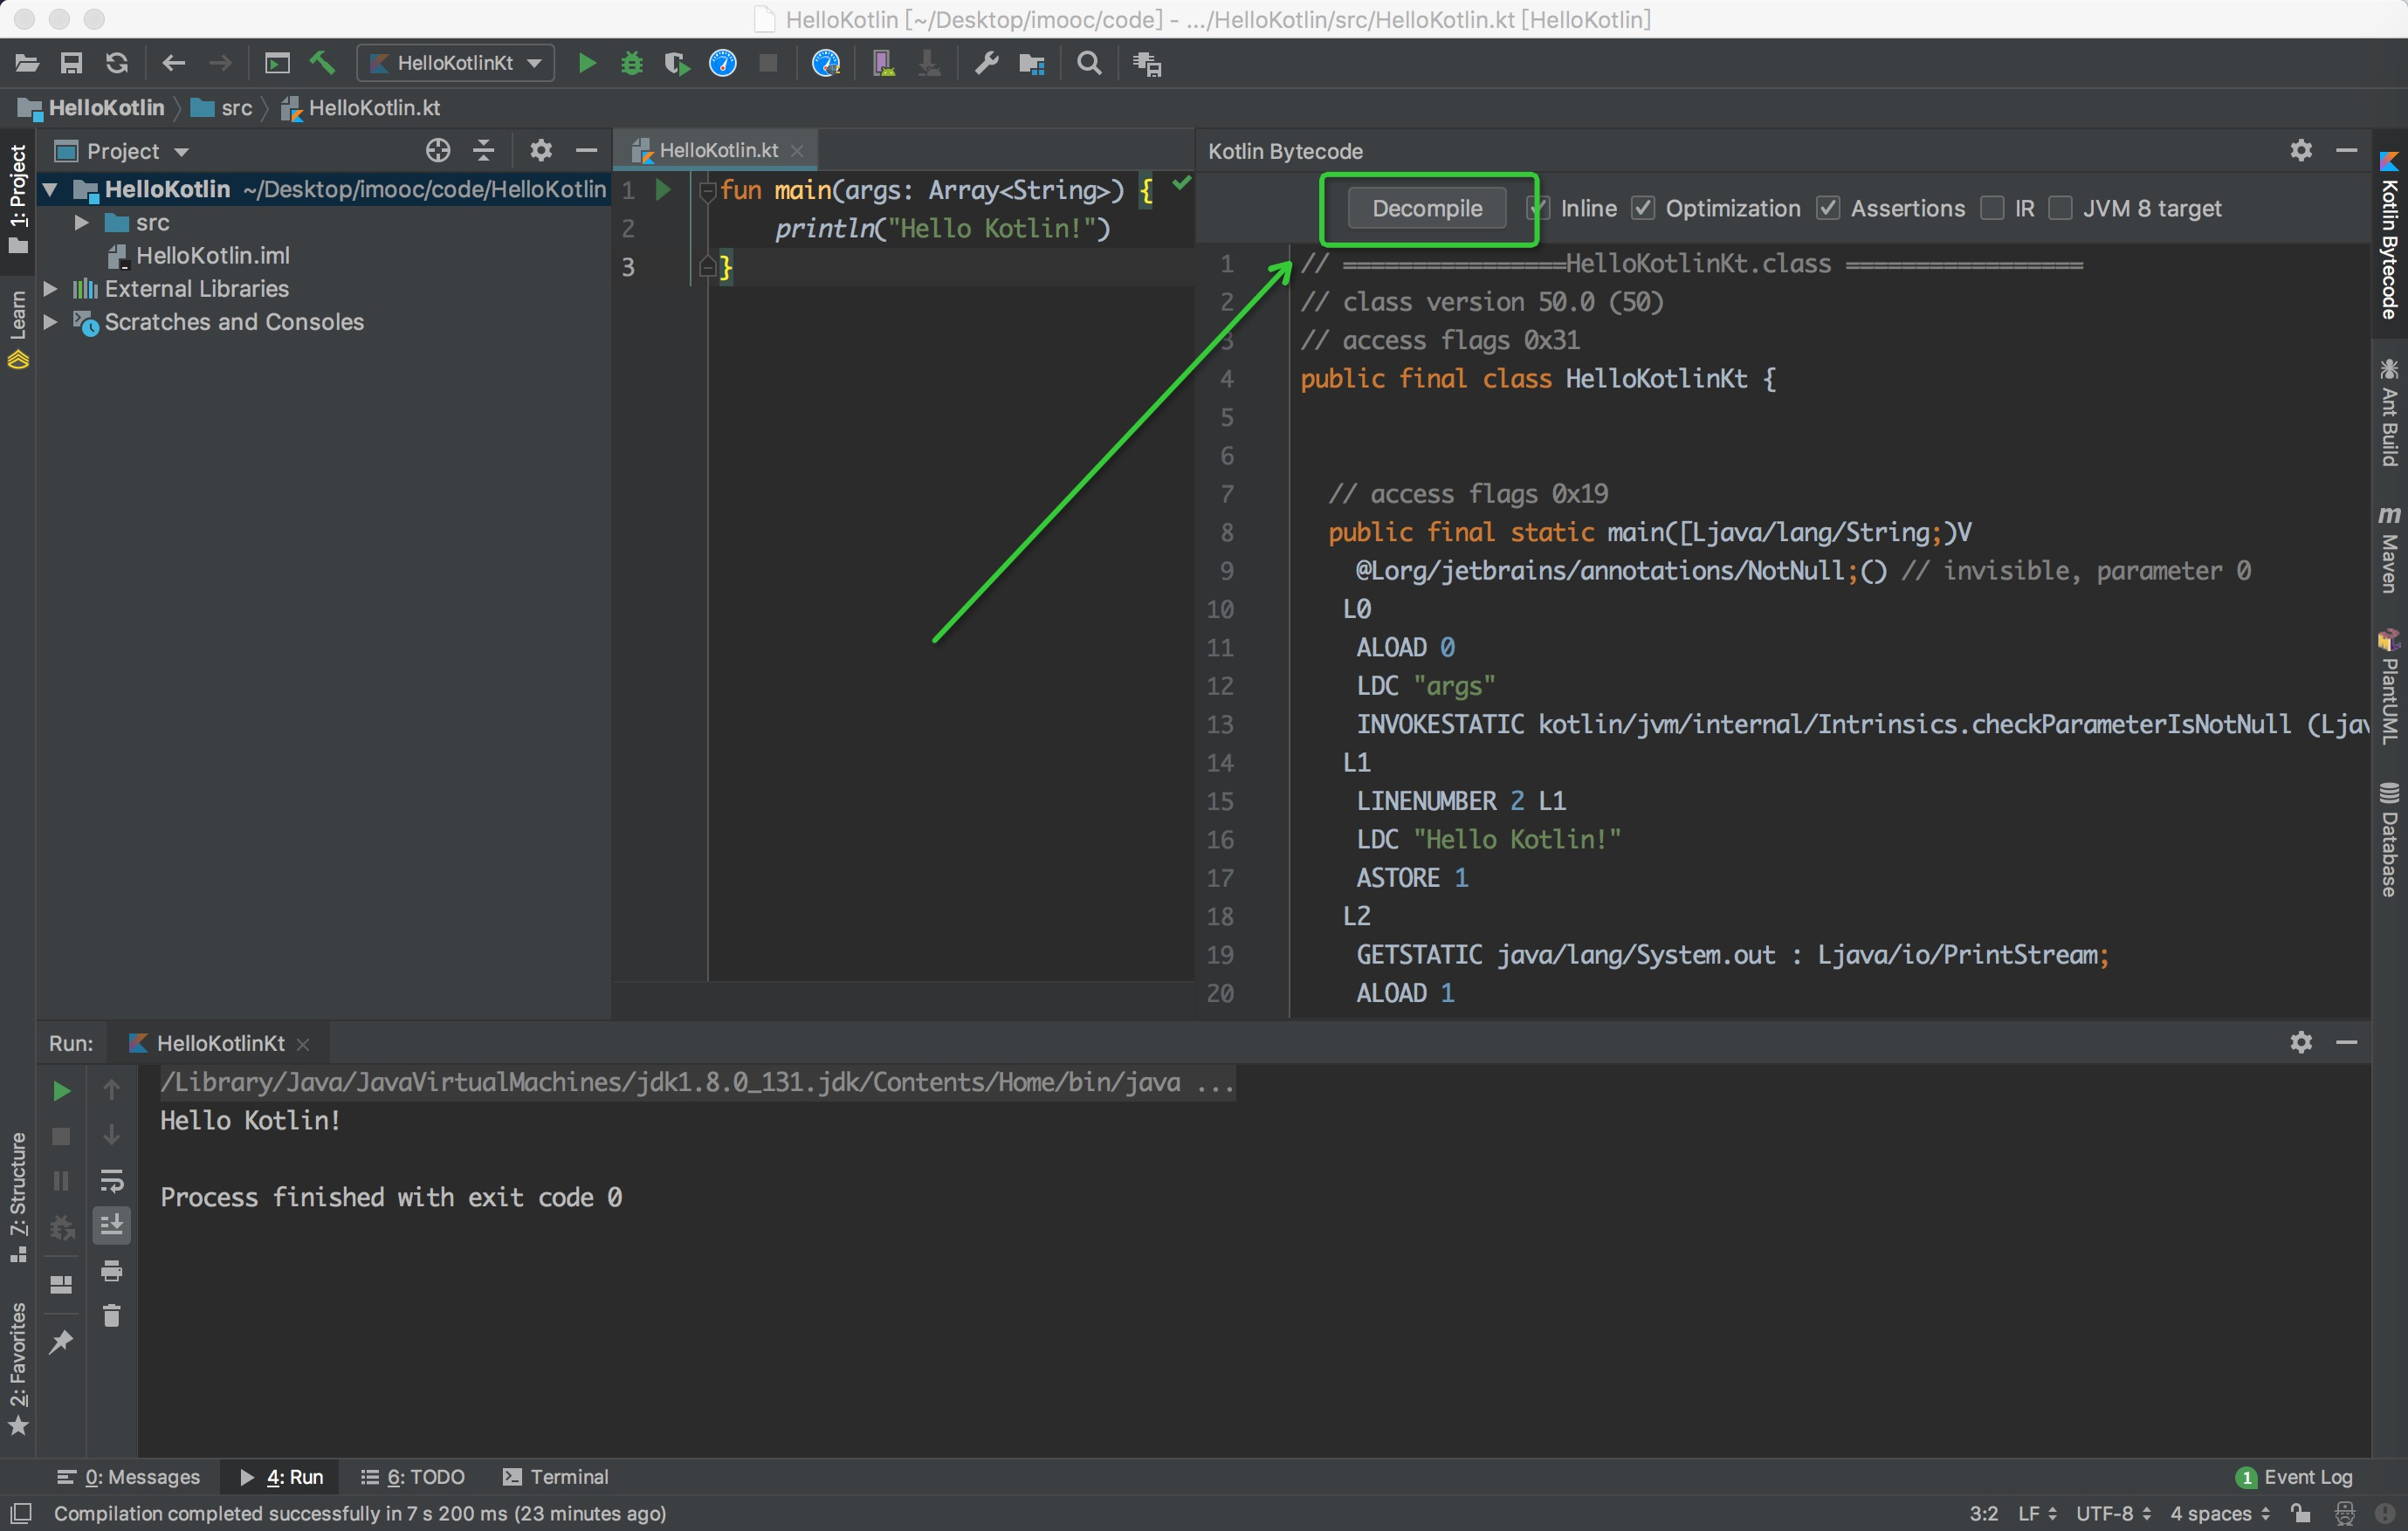Locate current file with the crosshair icon
This screenshot has width=2408, height=1531.
(438, 151)
